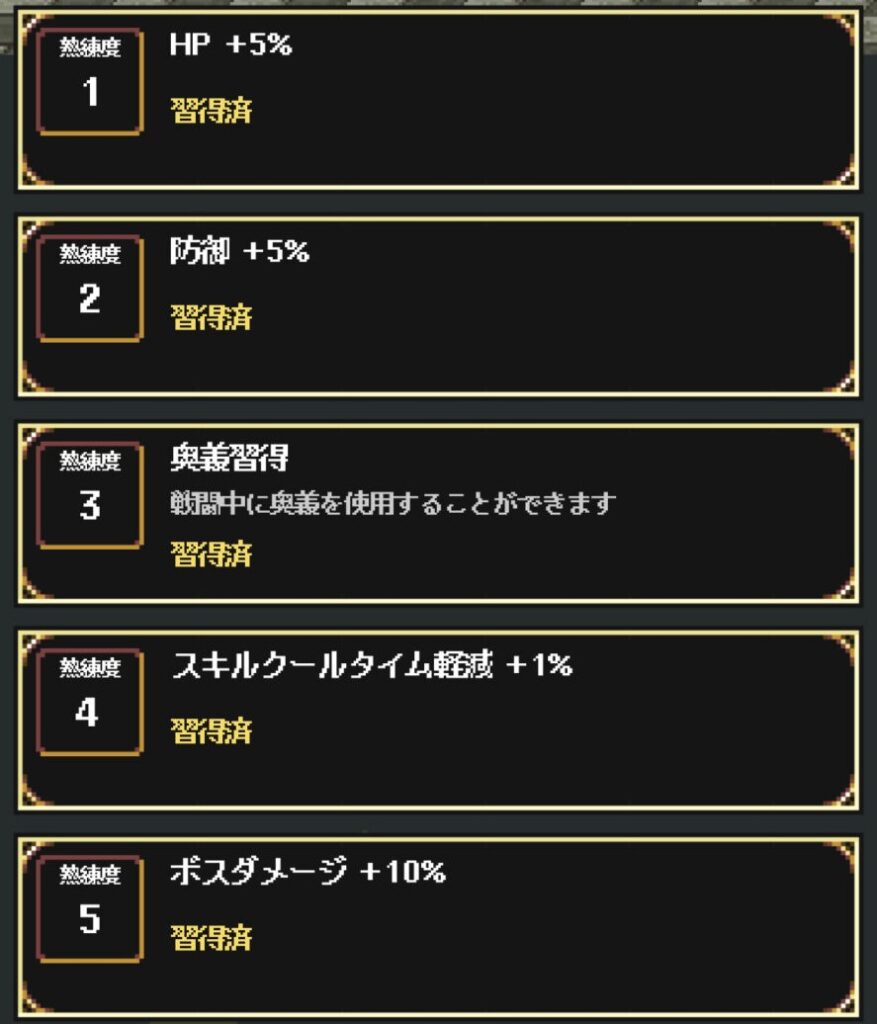The width and height of the screenshot is (877, 1024).
Task: Click 習得済 status under 防御 +5%
Action: (x=211, y=317)
